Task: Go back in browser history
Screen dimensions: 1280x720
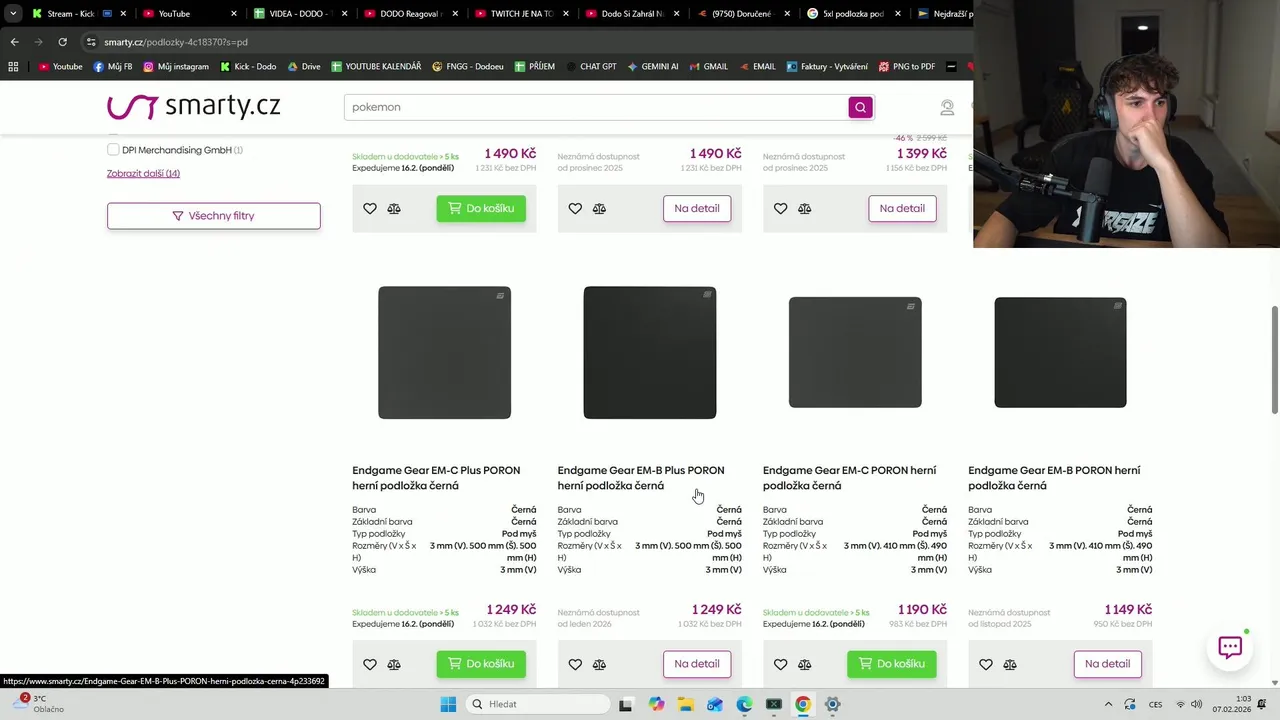Action: coord(14,42)
